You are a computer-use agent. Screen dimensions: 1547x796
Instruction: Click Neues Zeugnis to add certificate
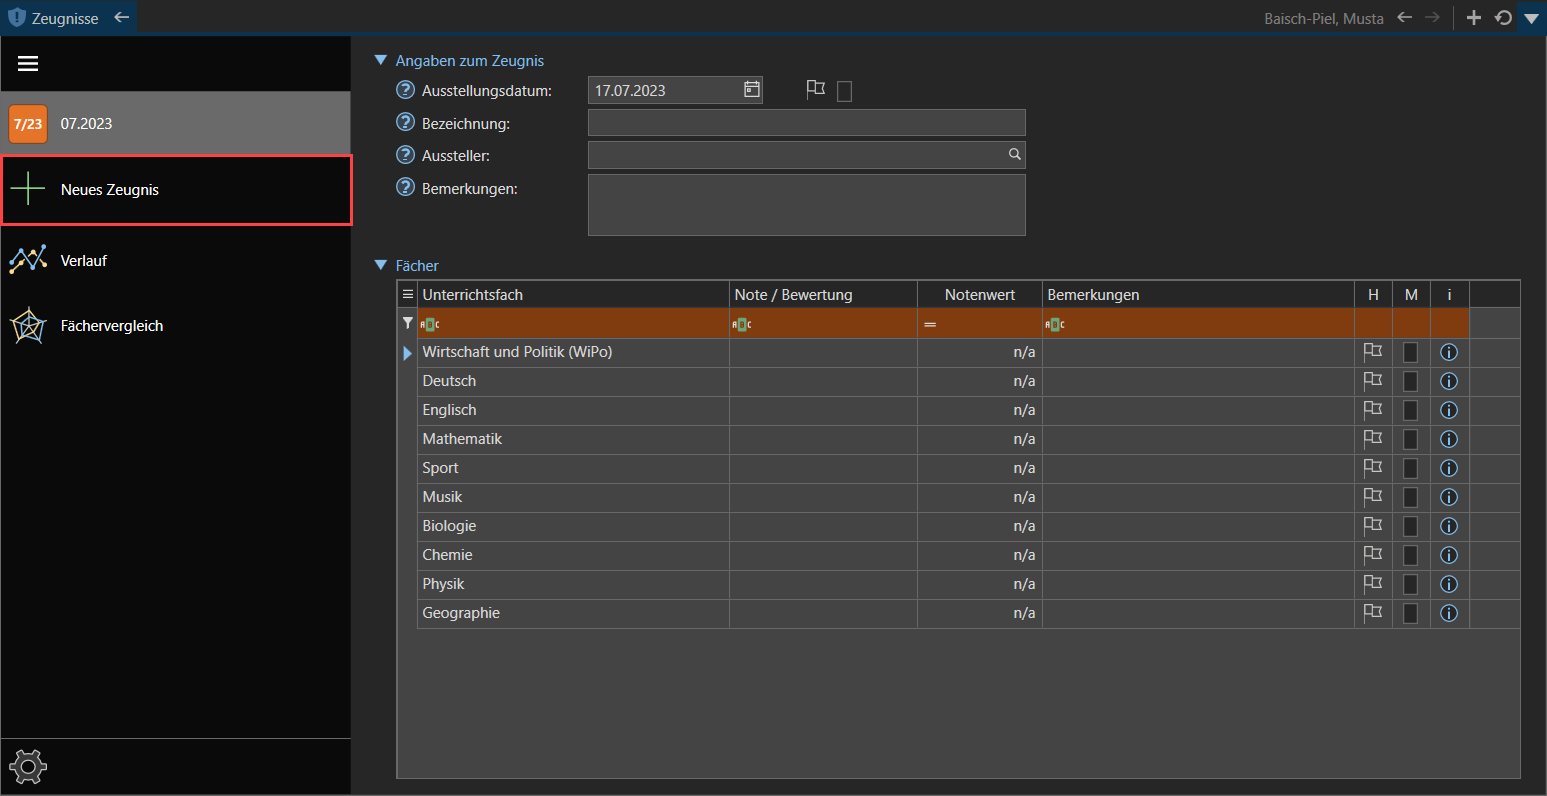click(110, 190)
